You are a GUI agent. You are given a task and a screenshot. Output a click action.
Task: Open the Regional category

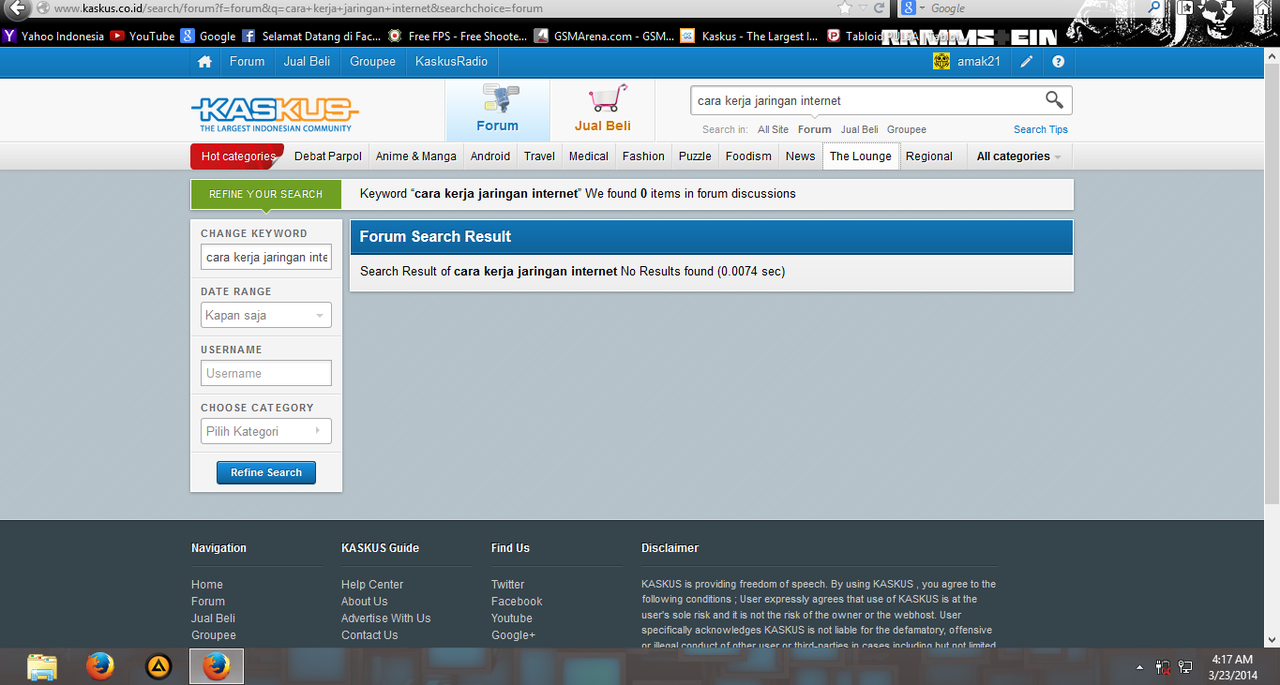coord(929,156)
